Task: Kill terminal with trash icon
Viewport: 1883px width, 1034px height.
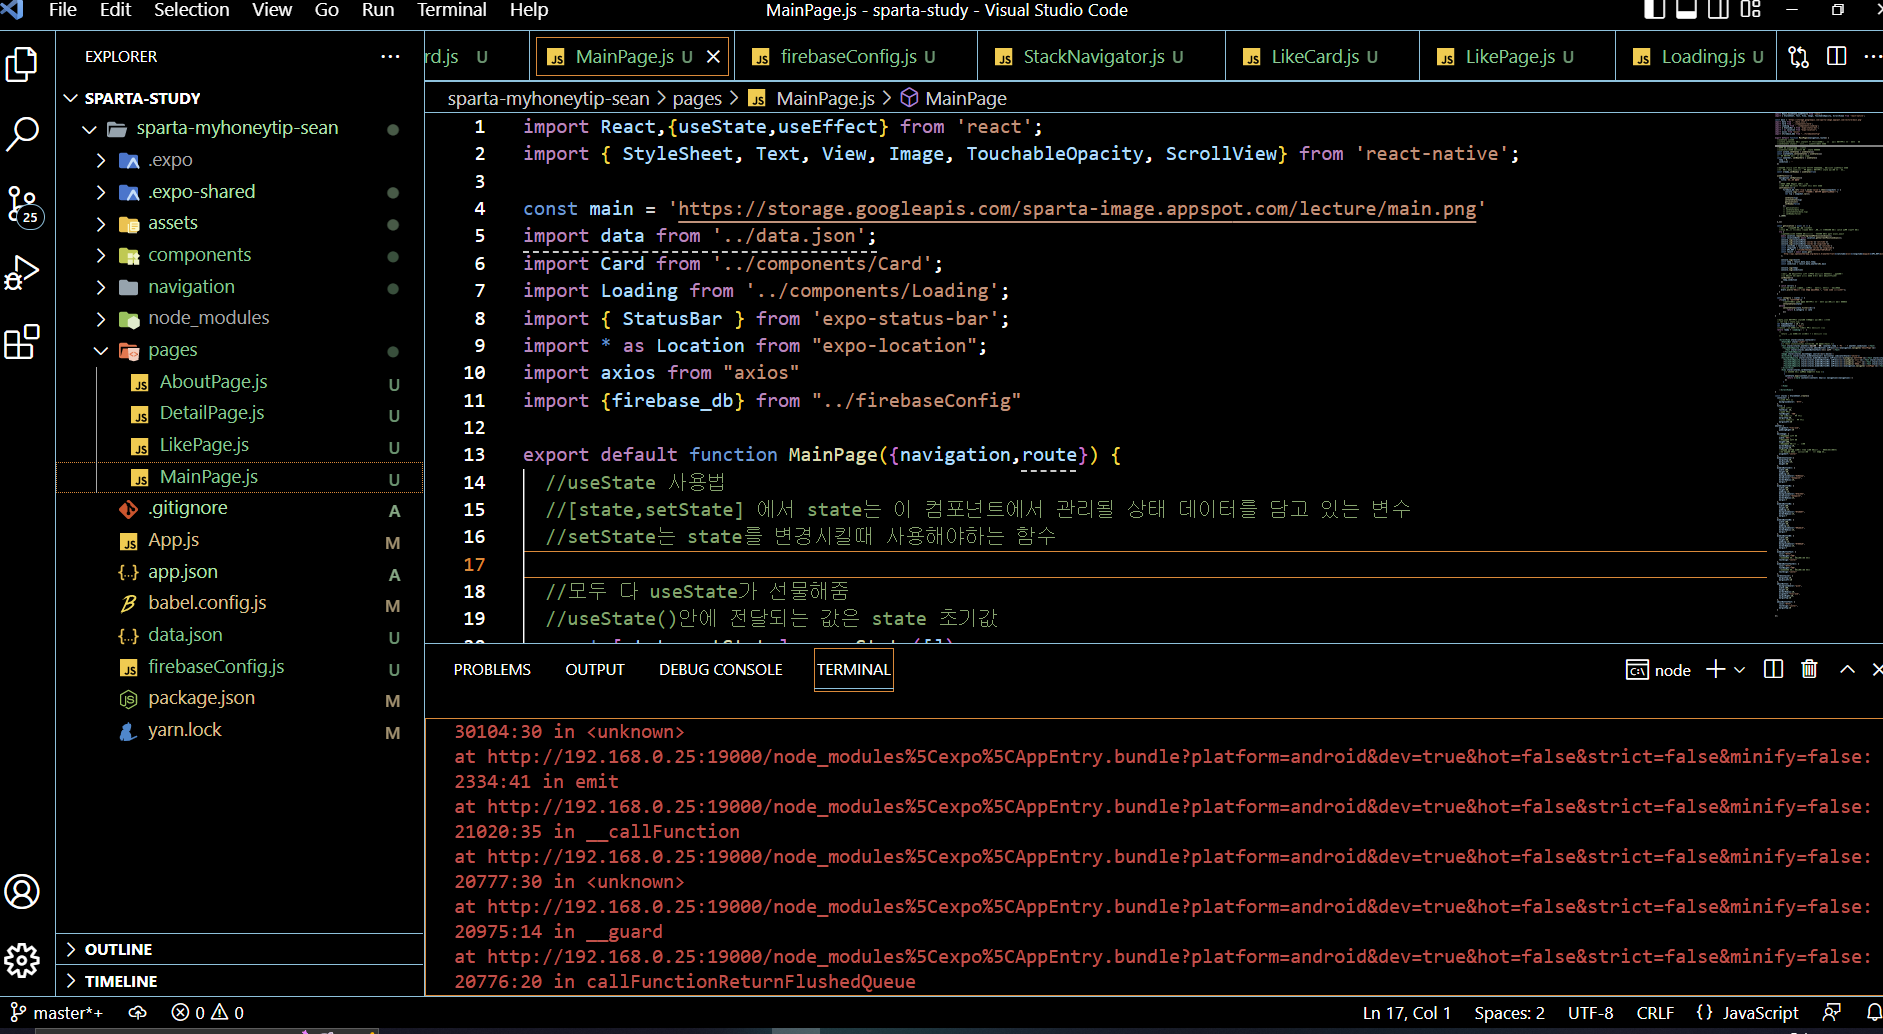Action: (x=1809, y=669)
